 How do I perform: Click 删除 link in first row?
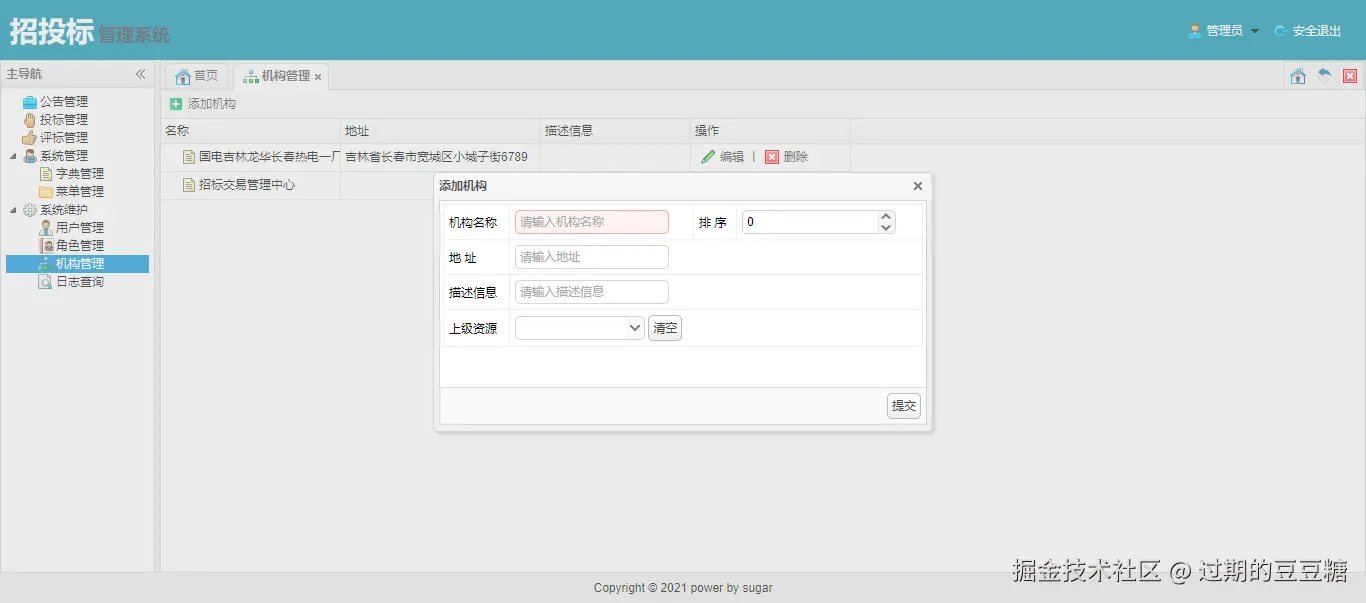tap(796, 157)
